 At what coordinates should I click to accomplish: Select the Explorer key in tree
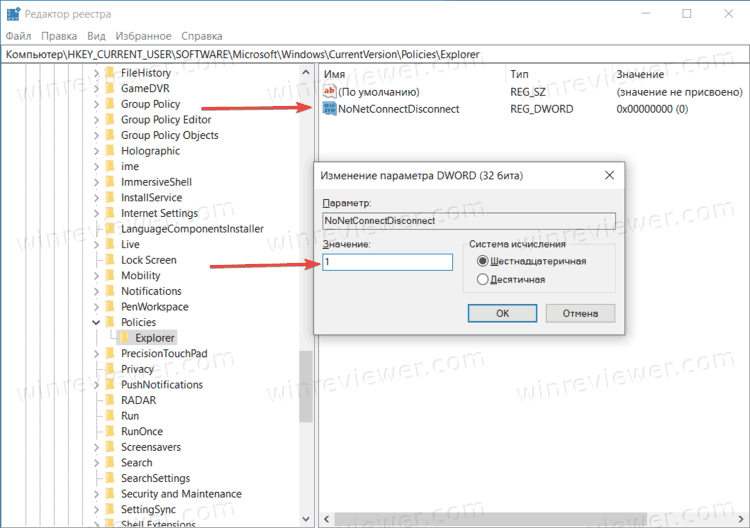tap(155, 338)
